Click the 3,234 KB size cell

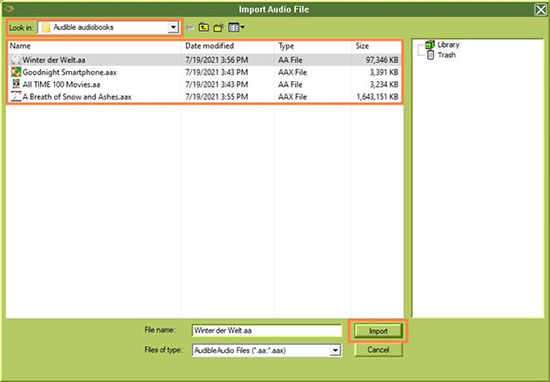coord(384,85)
